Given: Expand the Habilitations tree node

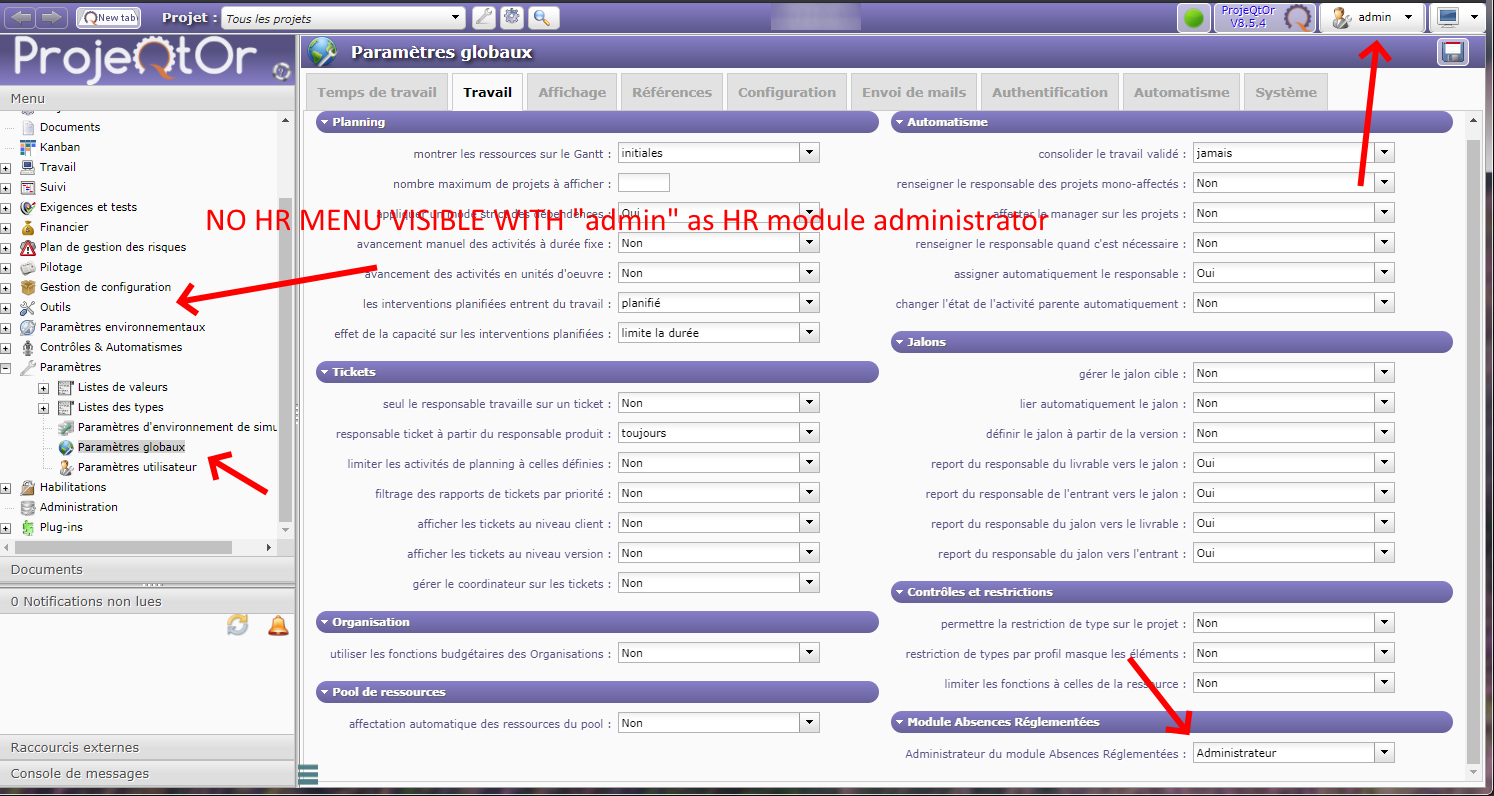Looking at the screenshot, I should (6, 488).
